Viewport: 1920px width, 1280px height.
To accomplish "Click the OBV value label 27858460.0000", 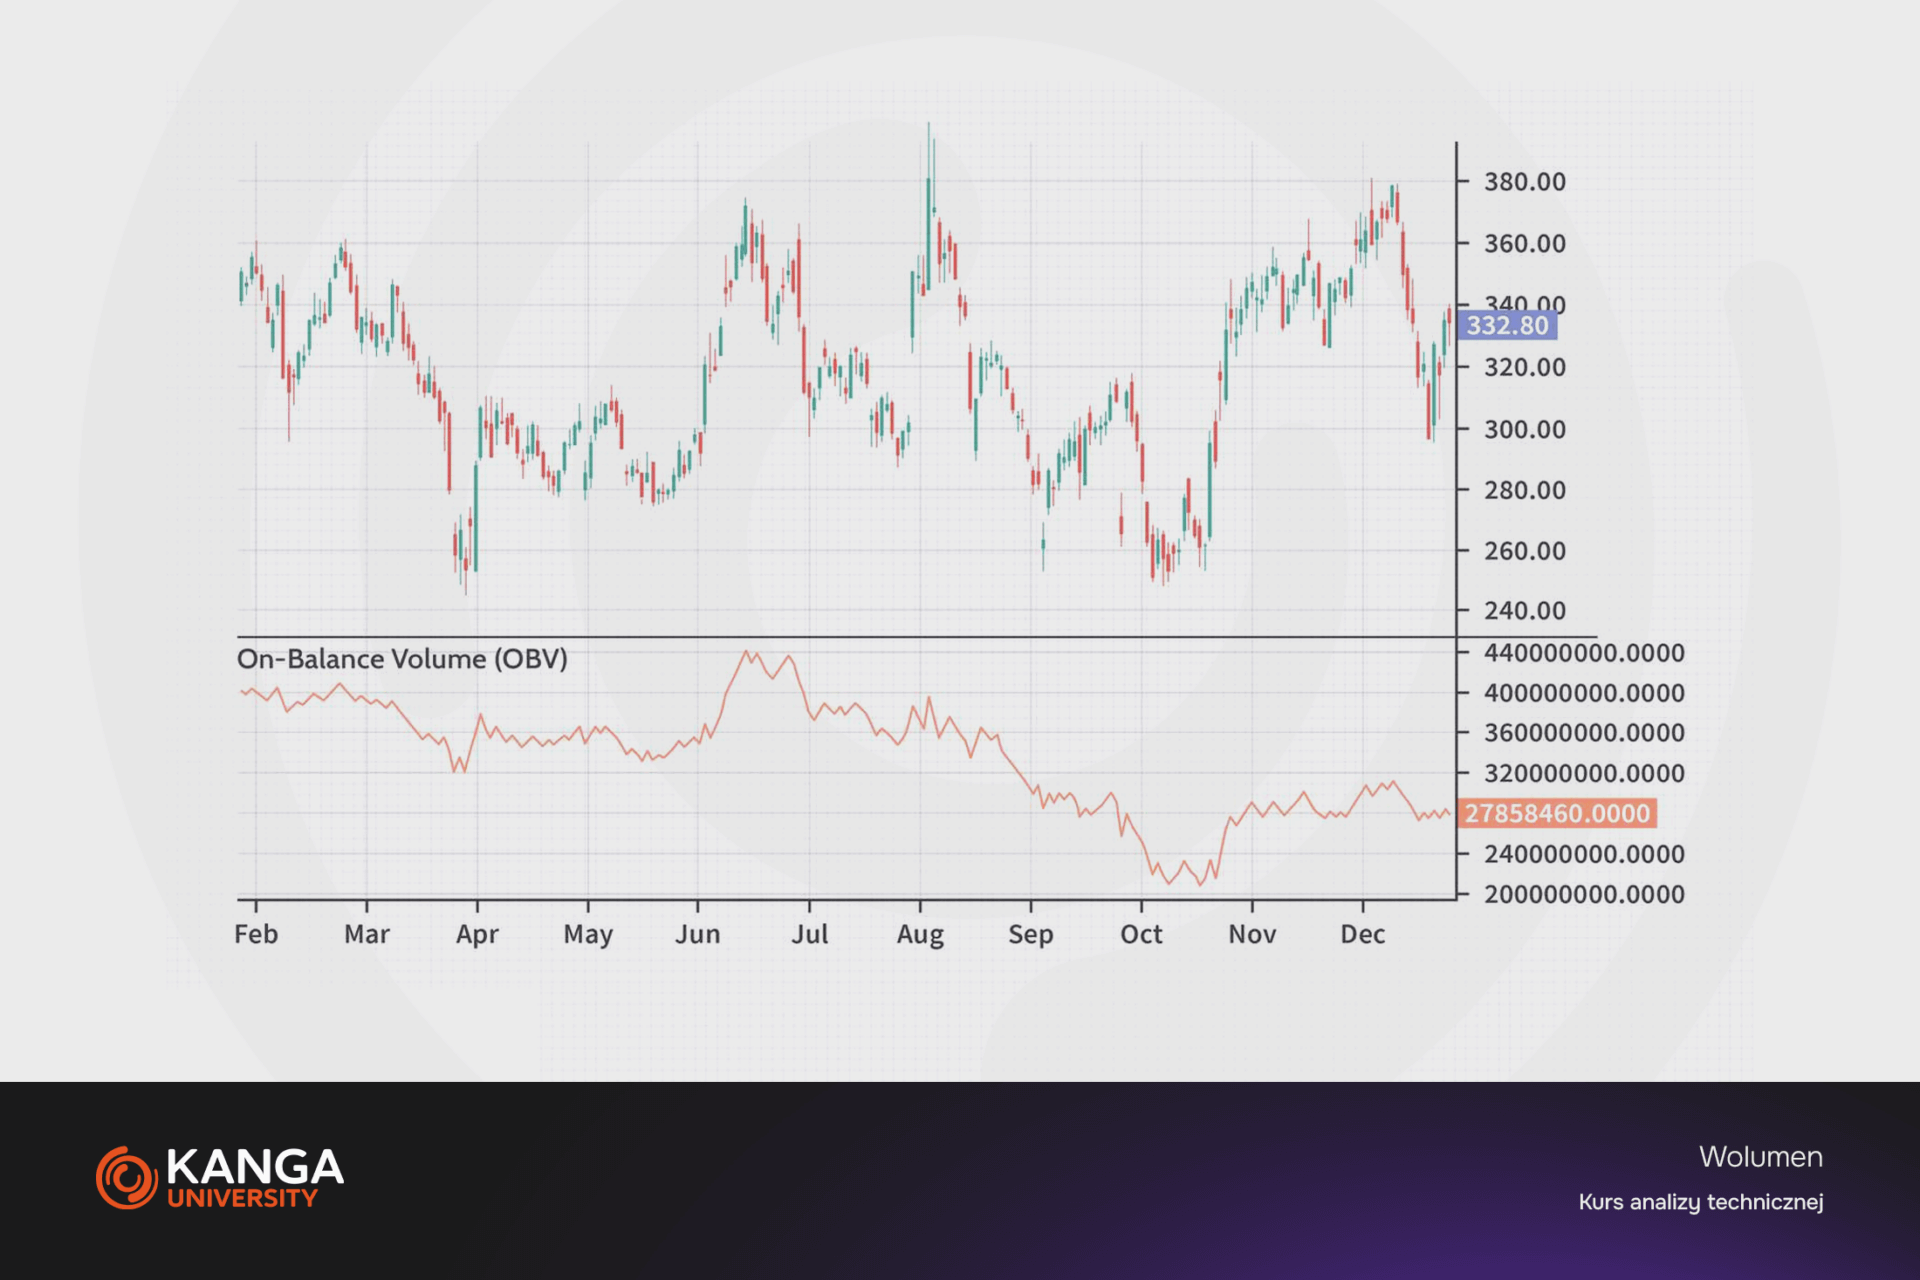I will [x=1557, y=813].
